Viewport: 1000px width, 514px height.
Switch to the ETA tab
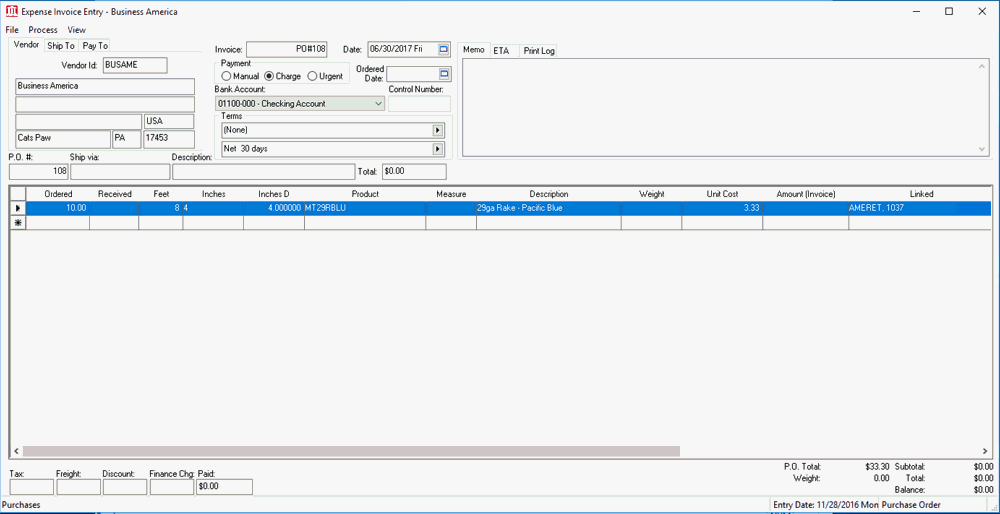coord(501,50)
